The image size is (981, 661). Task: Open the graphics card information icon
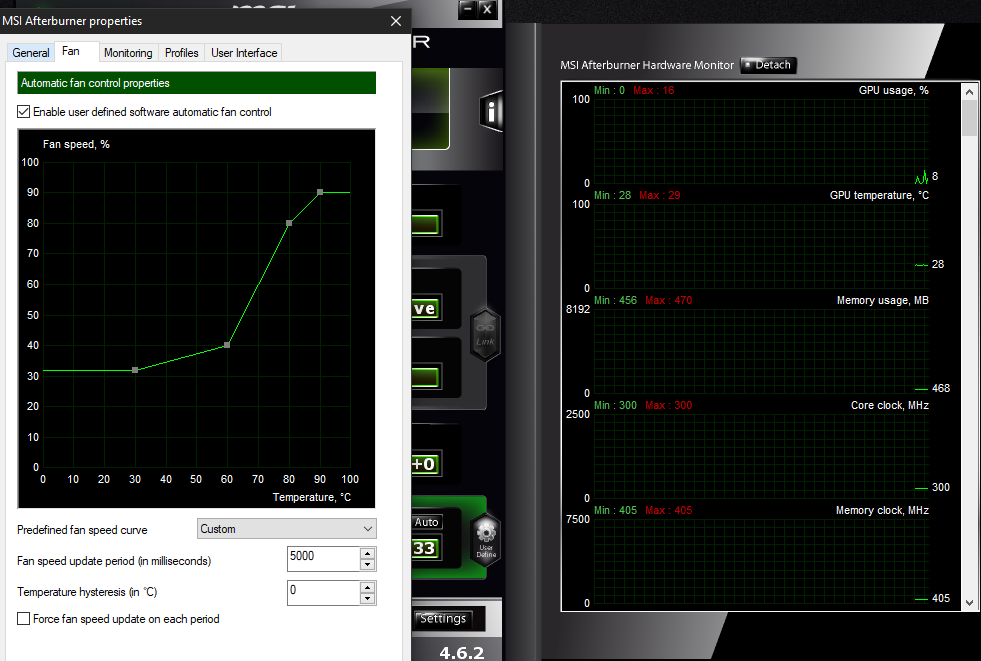(492, 113)
